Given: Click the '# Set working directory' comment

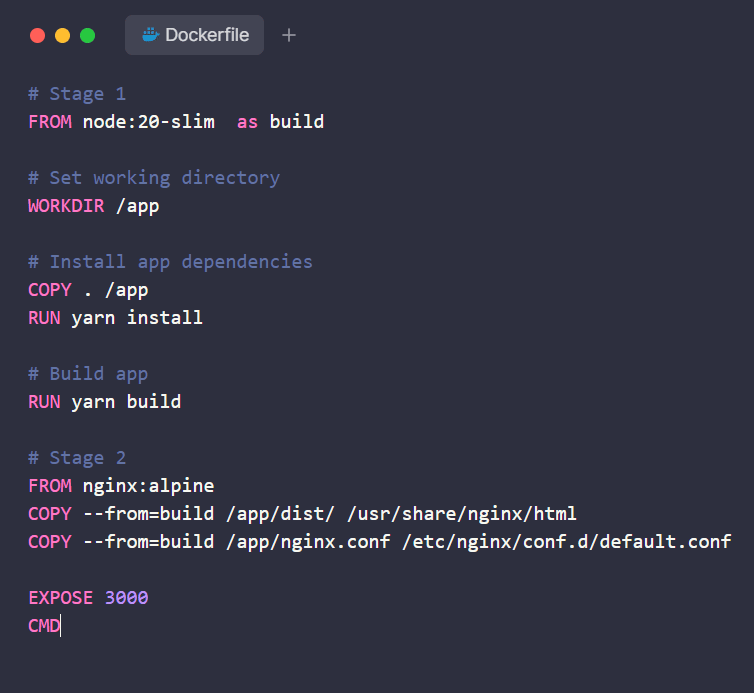Looking at the screenshot, I should 154,178.
